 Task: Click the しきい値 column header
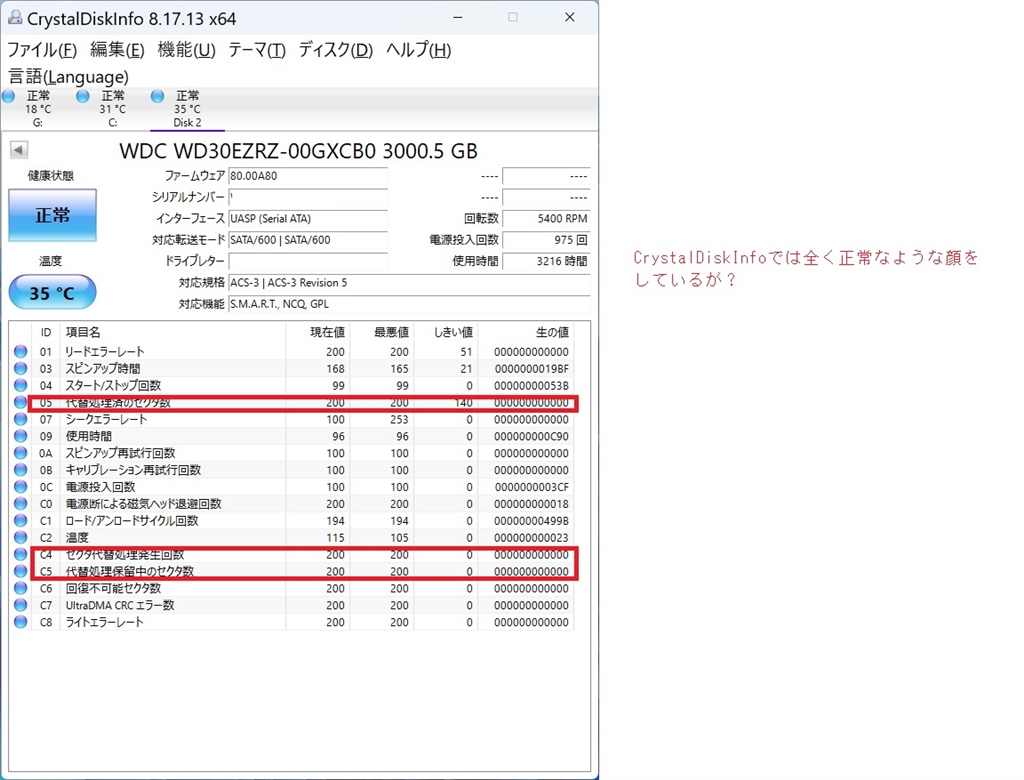pyautogui.click(x=445, y=333)
